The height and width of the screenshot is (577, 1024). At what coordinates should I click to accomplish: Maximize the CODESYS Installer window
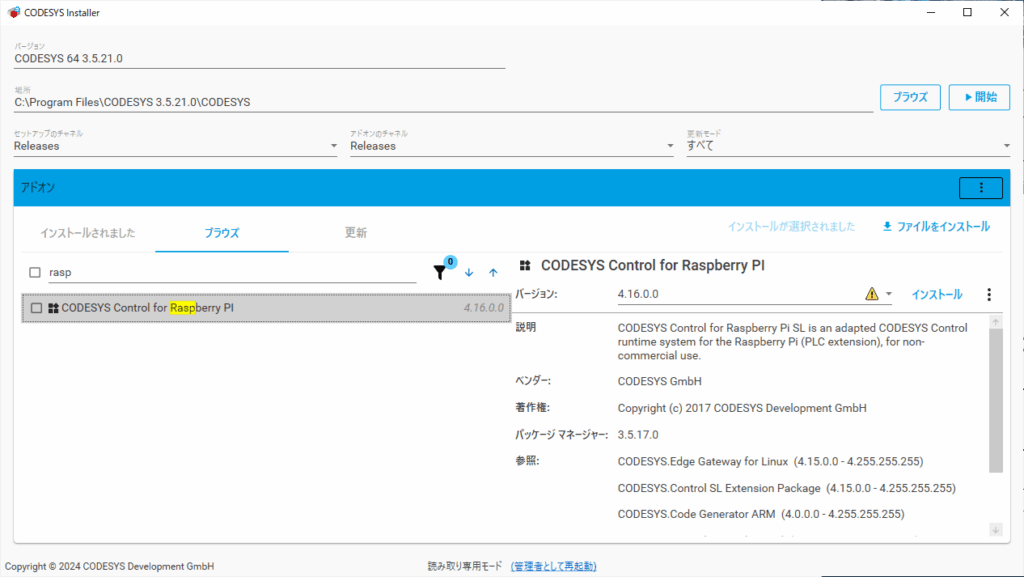[x=968, y=12]
